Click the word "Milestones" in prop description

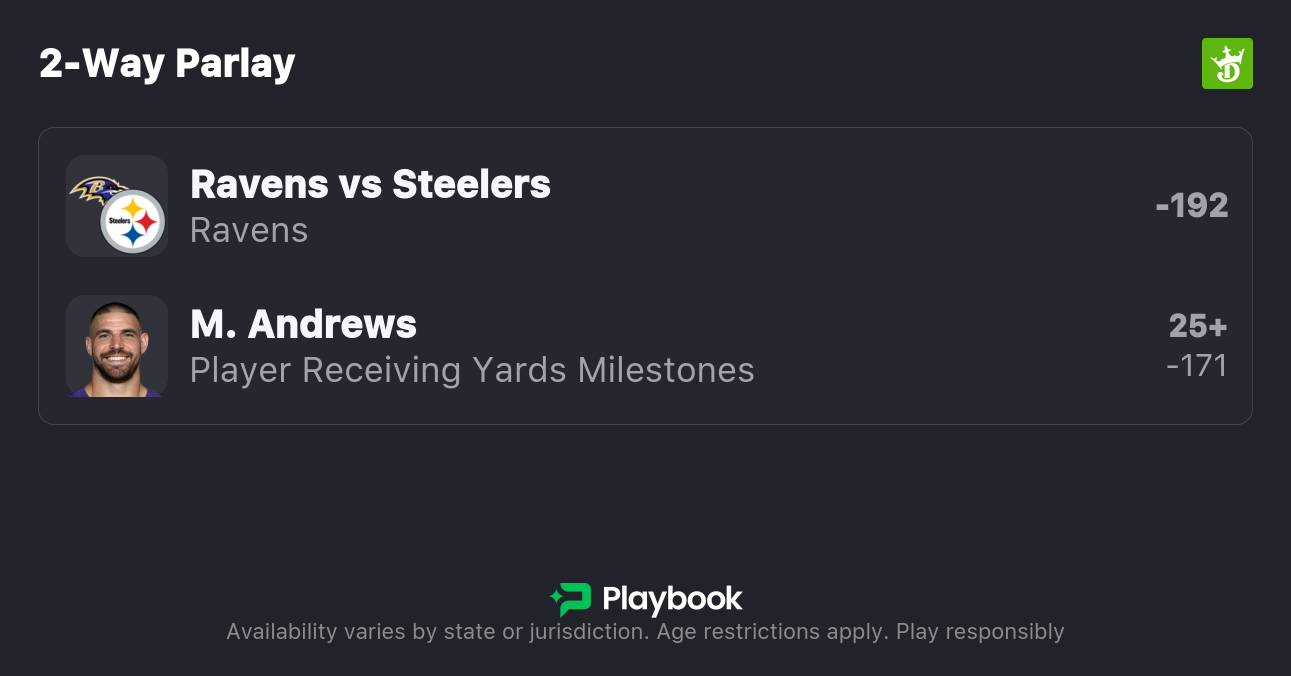click(x=666, y=370)
